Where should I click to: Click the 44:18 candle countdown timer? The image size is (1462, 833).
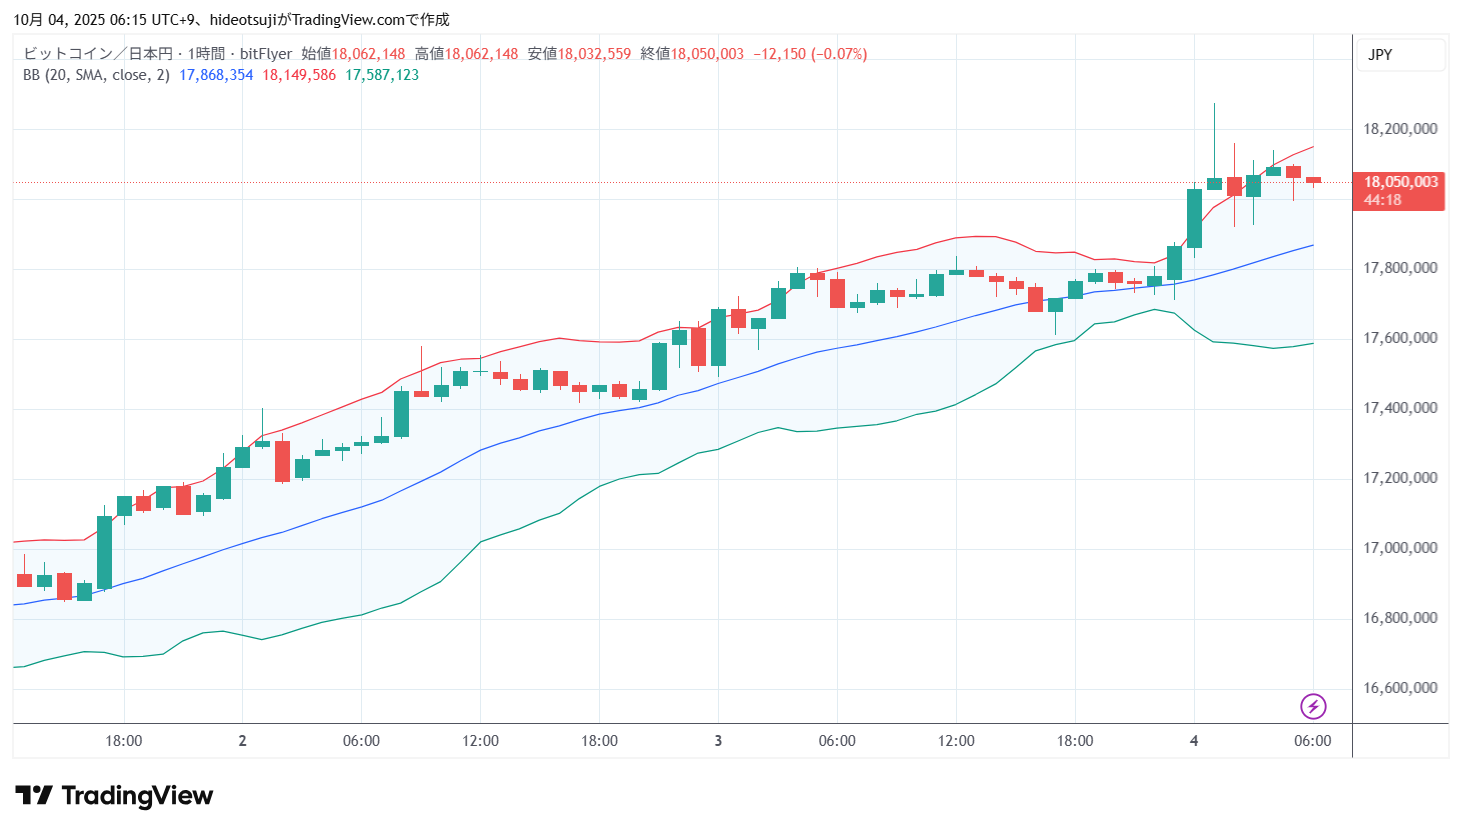[x=1382, y=200]
